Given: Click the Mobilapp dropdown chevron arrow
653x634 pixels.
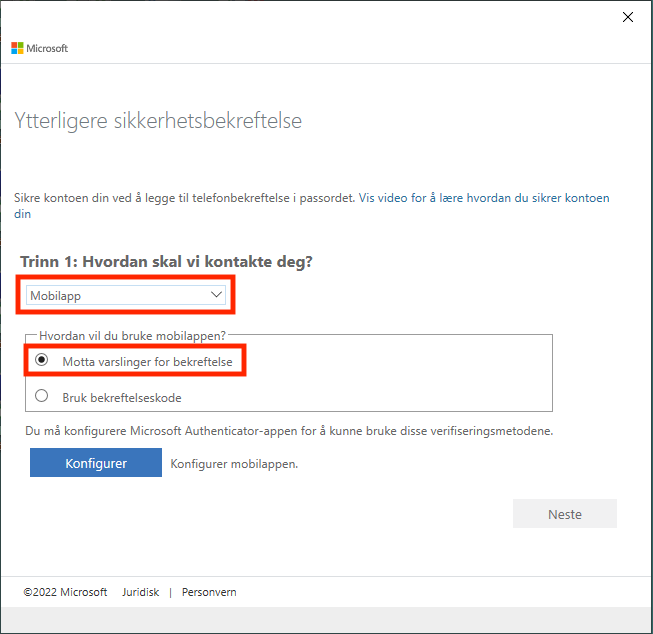Looking at the screenshot, I should 216,295.
